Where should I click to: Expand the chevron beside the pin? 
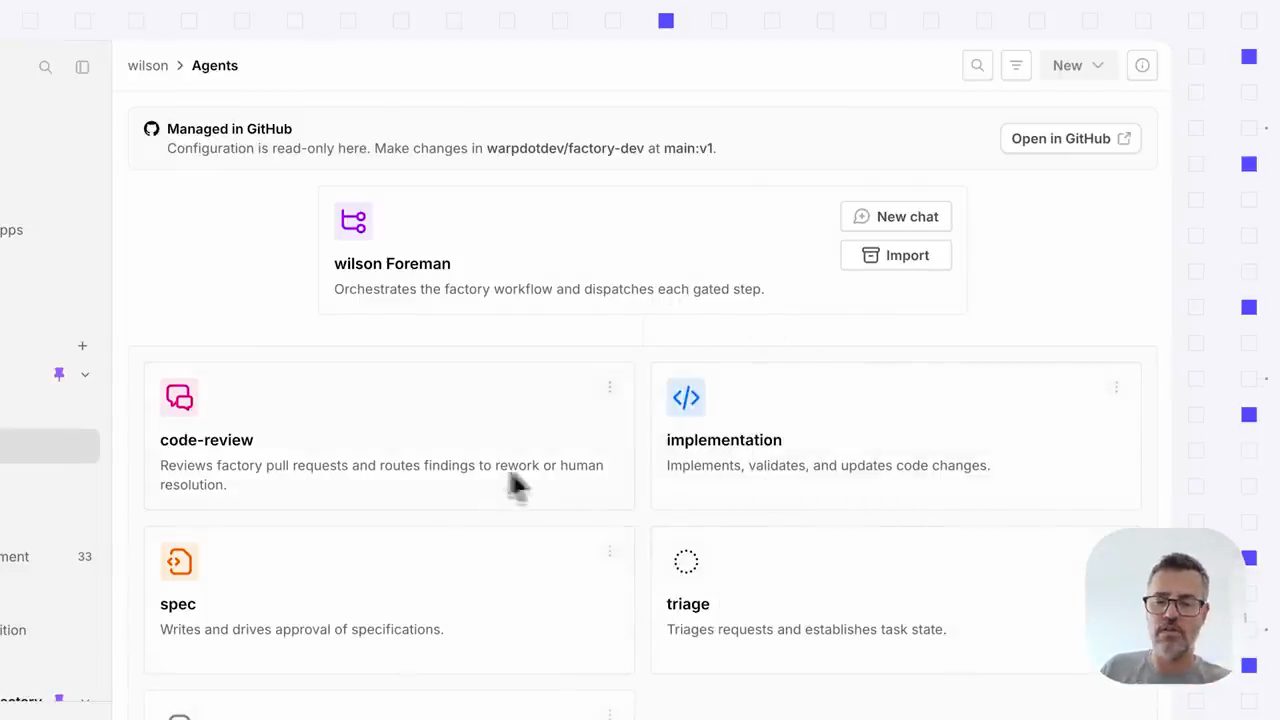pos(85,374)
